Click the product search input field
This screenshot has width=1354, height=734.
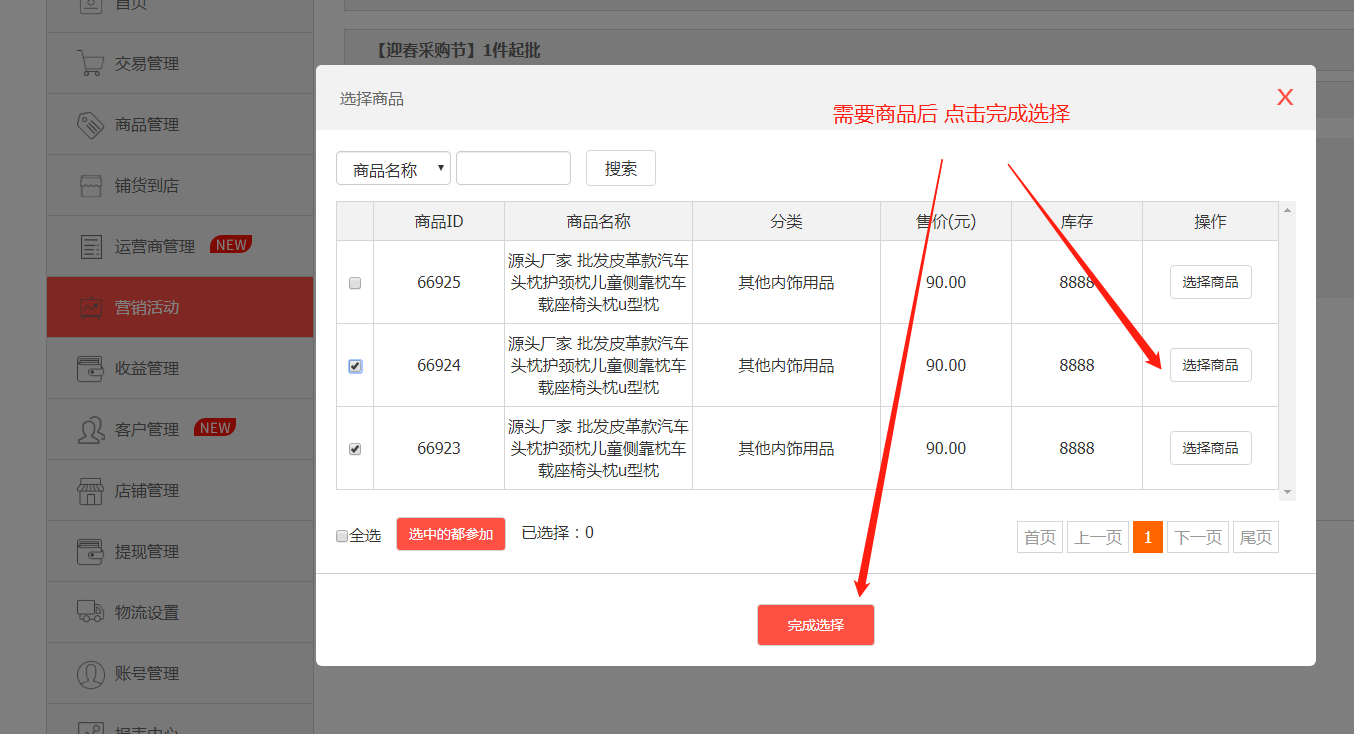(512, 168)
